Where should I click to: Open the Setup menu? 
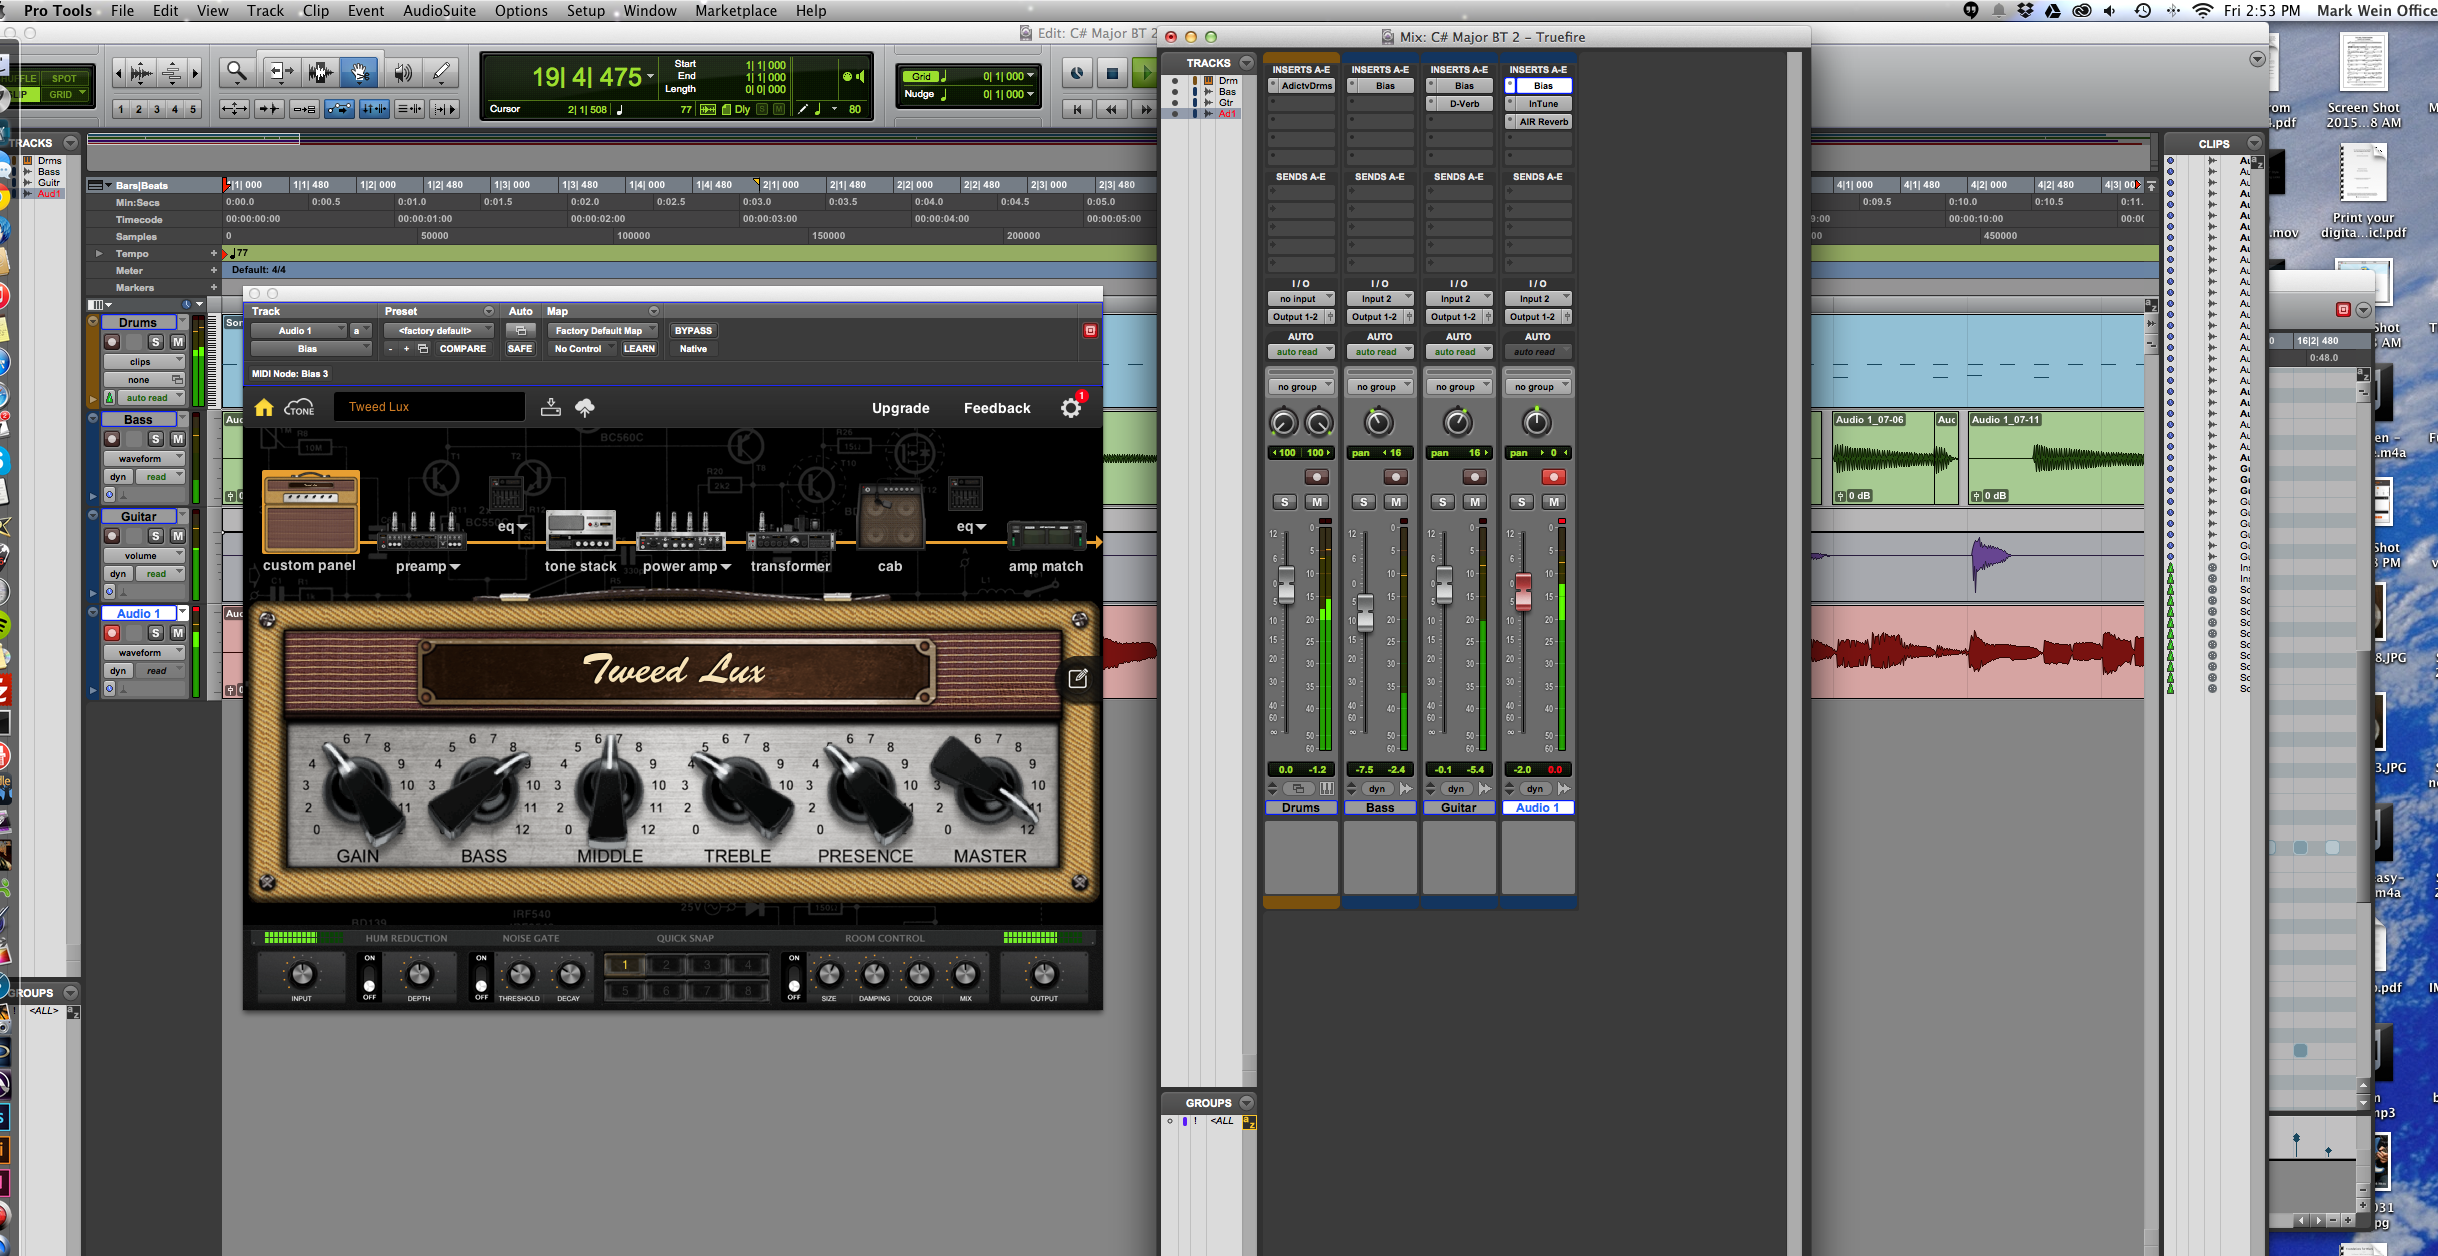(586, 11)
